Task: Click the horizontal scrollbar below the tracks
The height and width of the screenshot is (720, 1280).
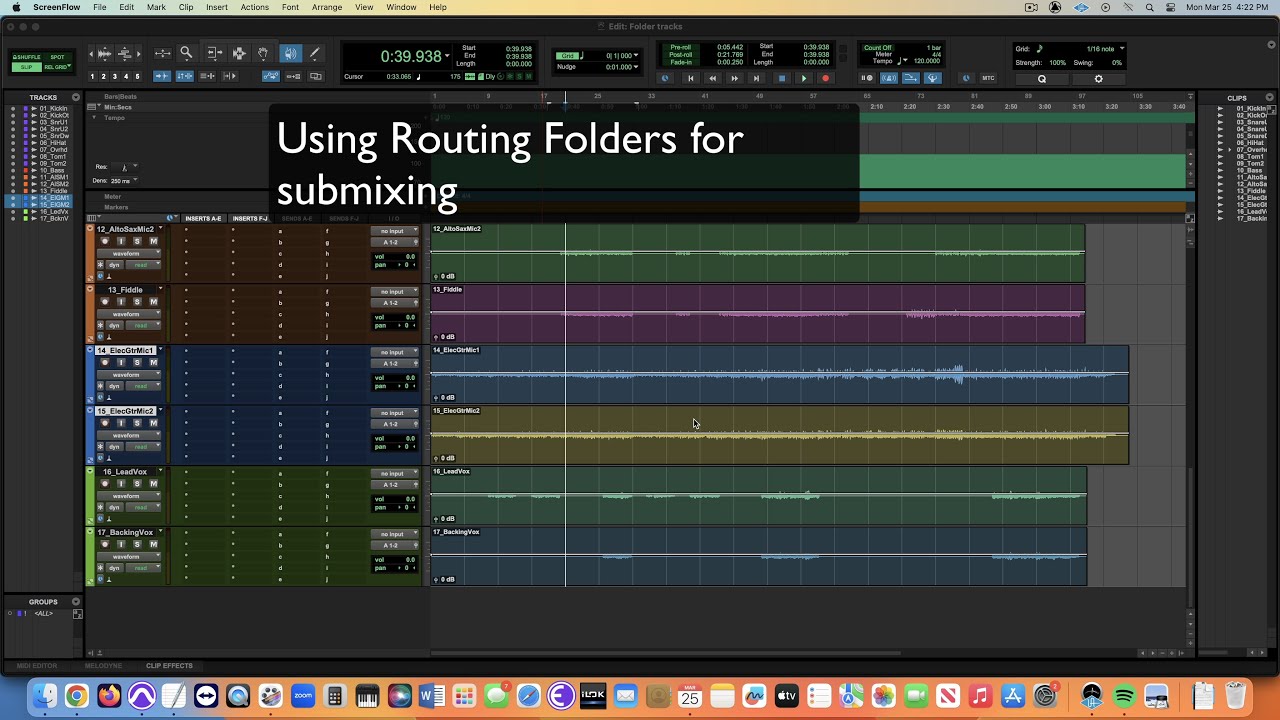Action: [666, 653]
